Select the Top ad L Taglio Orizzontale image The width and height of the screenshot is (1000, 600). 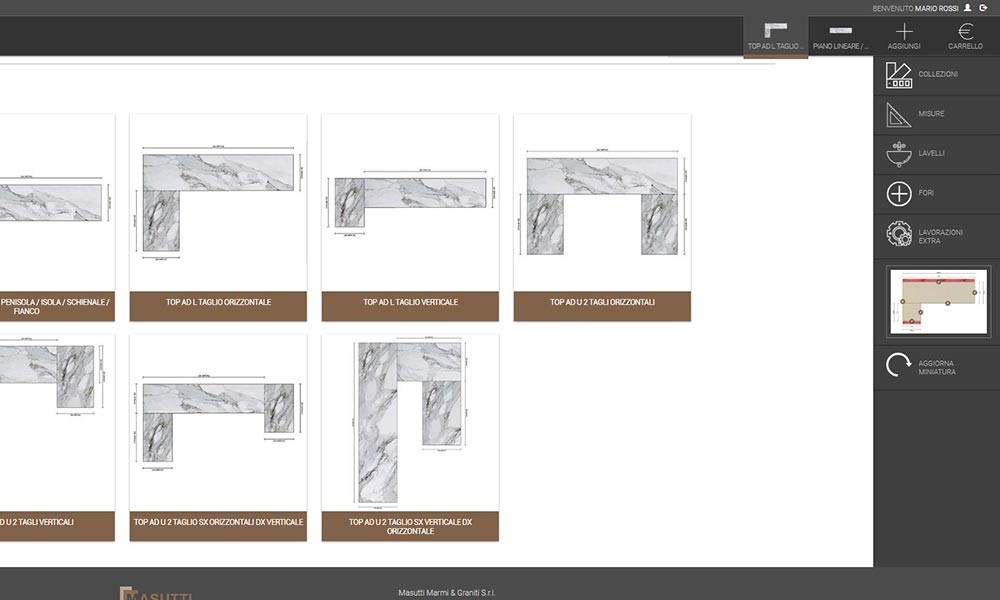218,203
